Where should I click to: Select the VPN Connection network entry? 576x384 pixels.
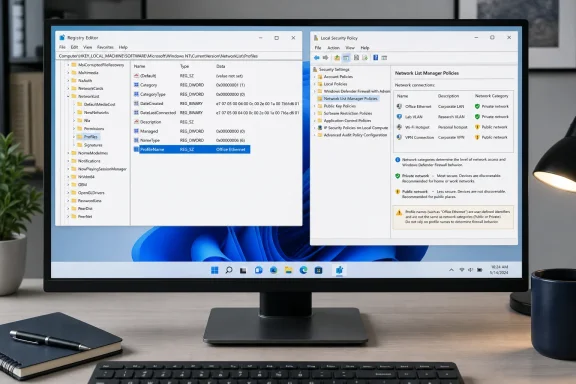(453, 137)
